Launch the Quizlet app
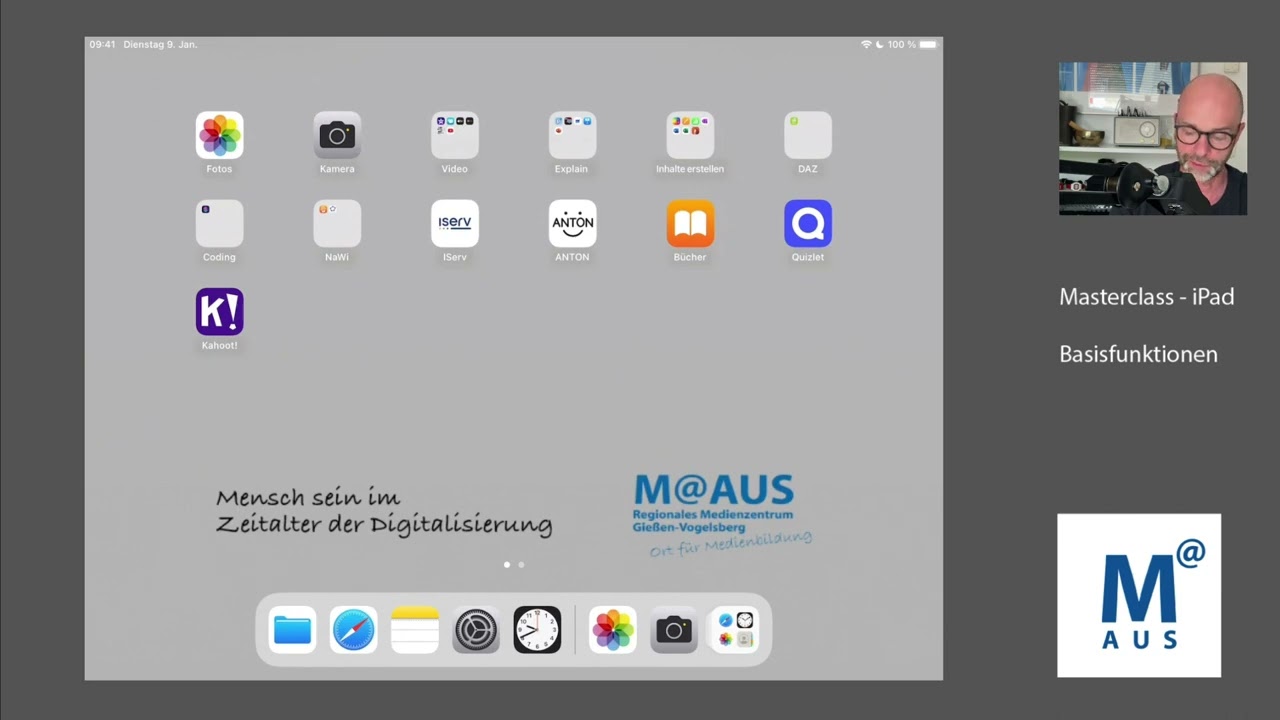 click(808, 223)
